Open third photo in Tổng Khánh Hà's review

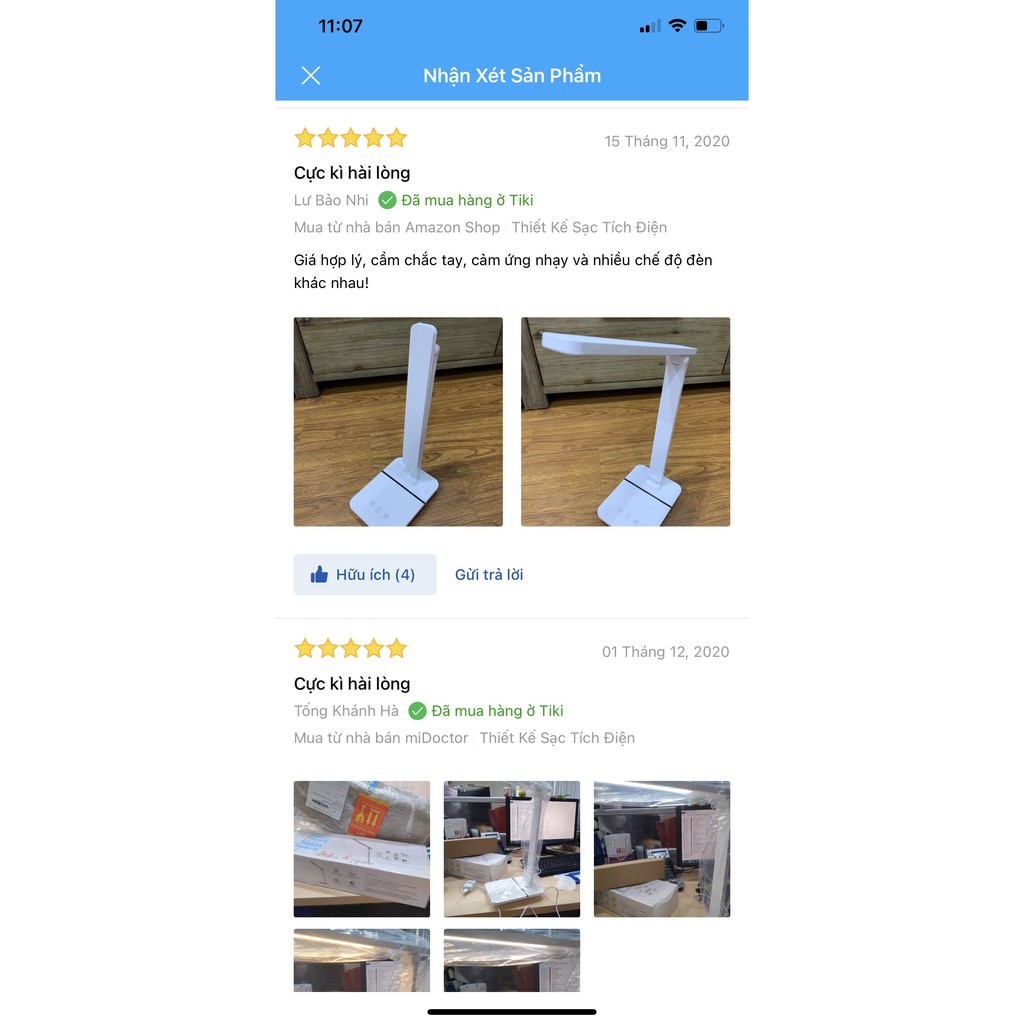(662, 849)
